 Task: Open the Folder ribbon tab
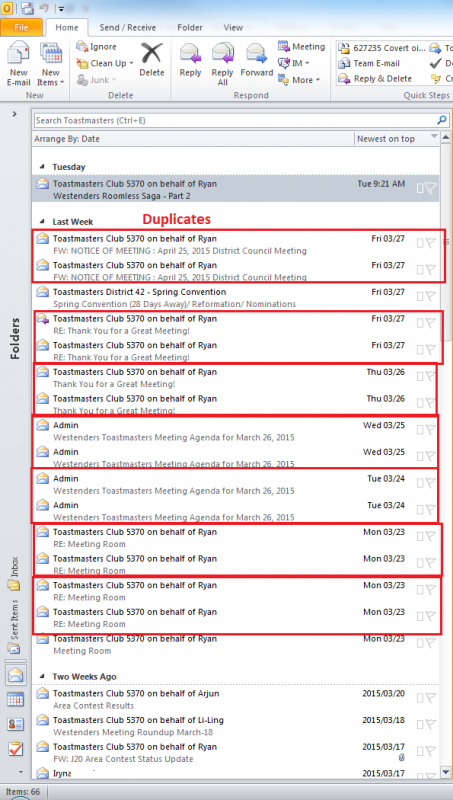190,28
